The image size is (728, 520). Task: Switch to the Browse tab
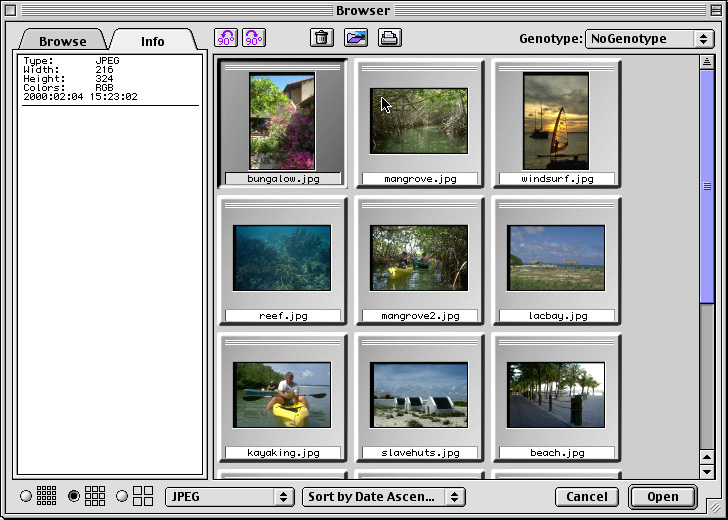62,41
